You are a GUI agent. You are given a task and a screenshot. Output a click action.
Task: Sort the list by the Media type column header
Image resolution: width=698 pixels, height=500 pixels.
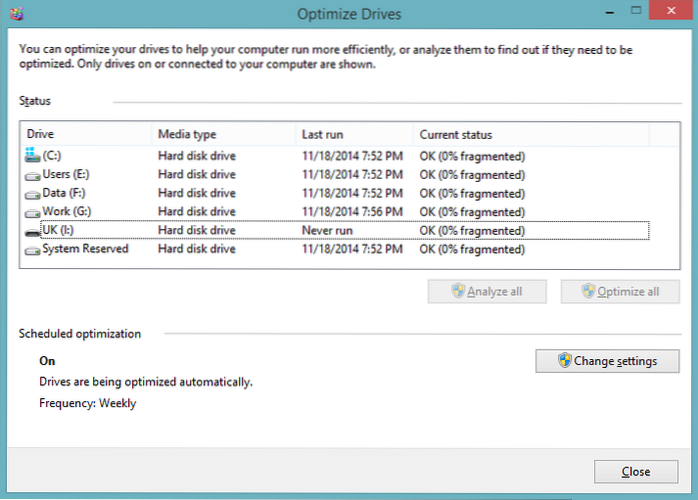224,134
